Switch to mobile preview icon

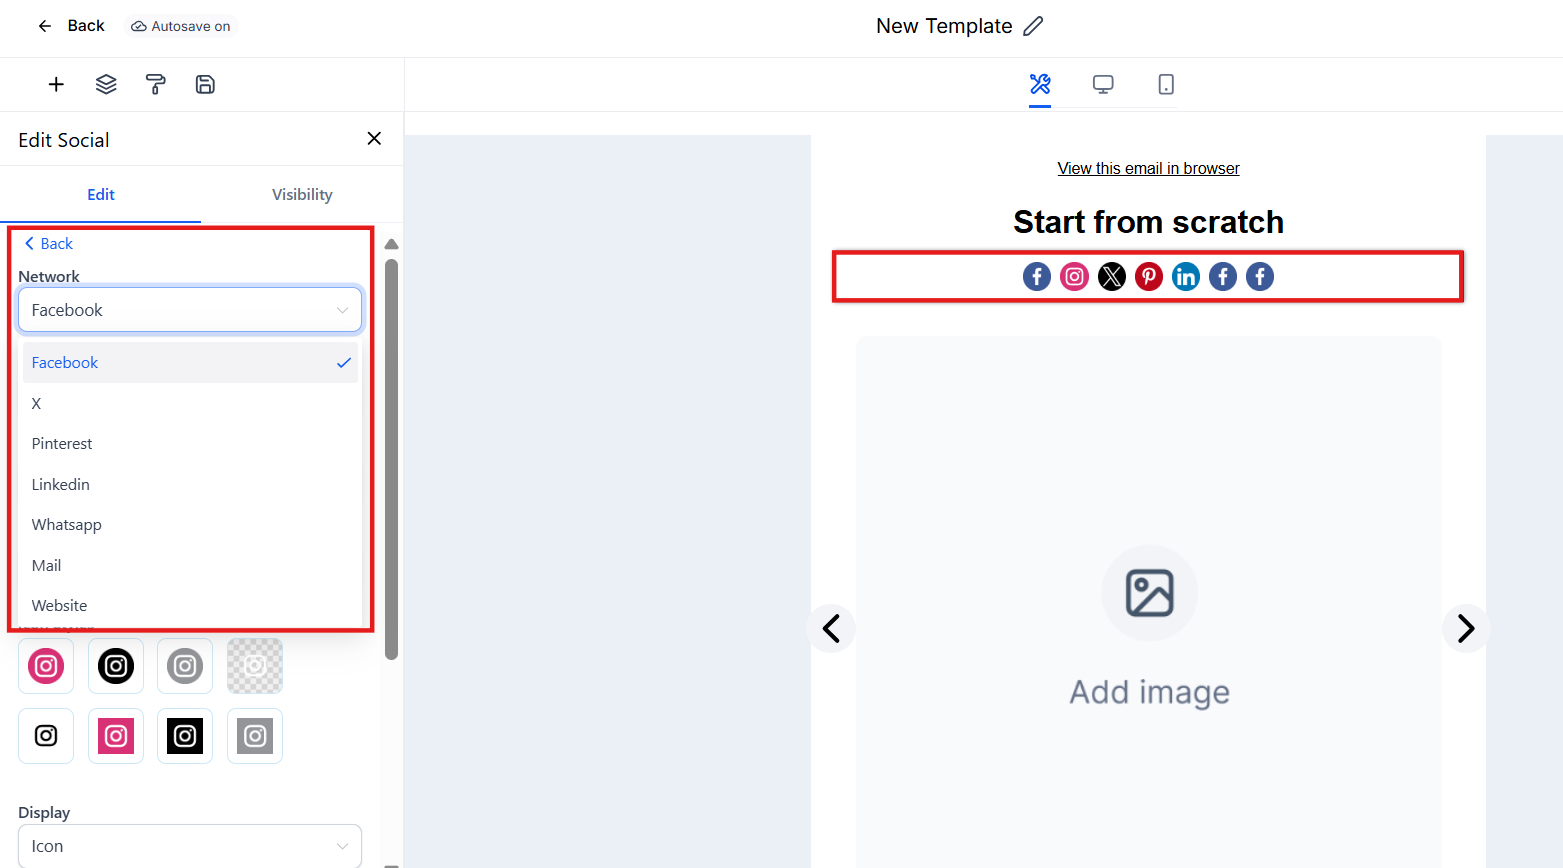coord(1166,84)
